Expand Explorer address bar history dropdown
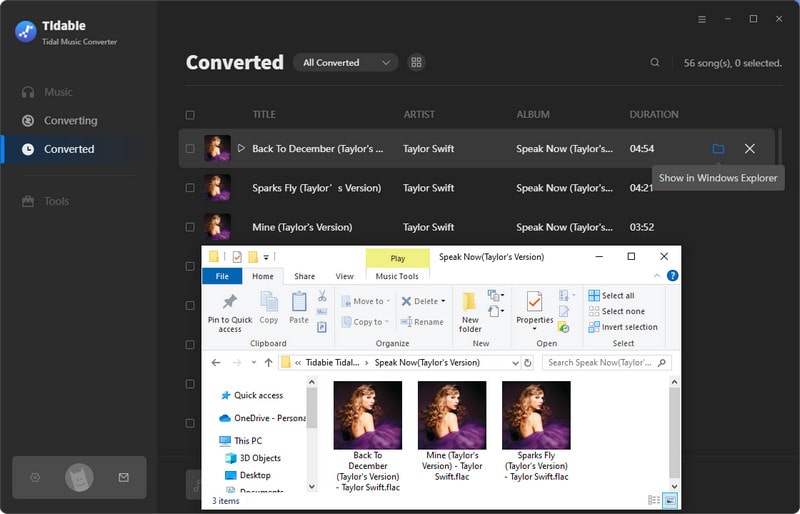This screenshot has height=514, width=800. tap(515, 363)
